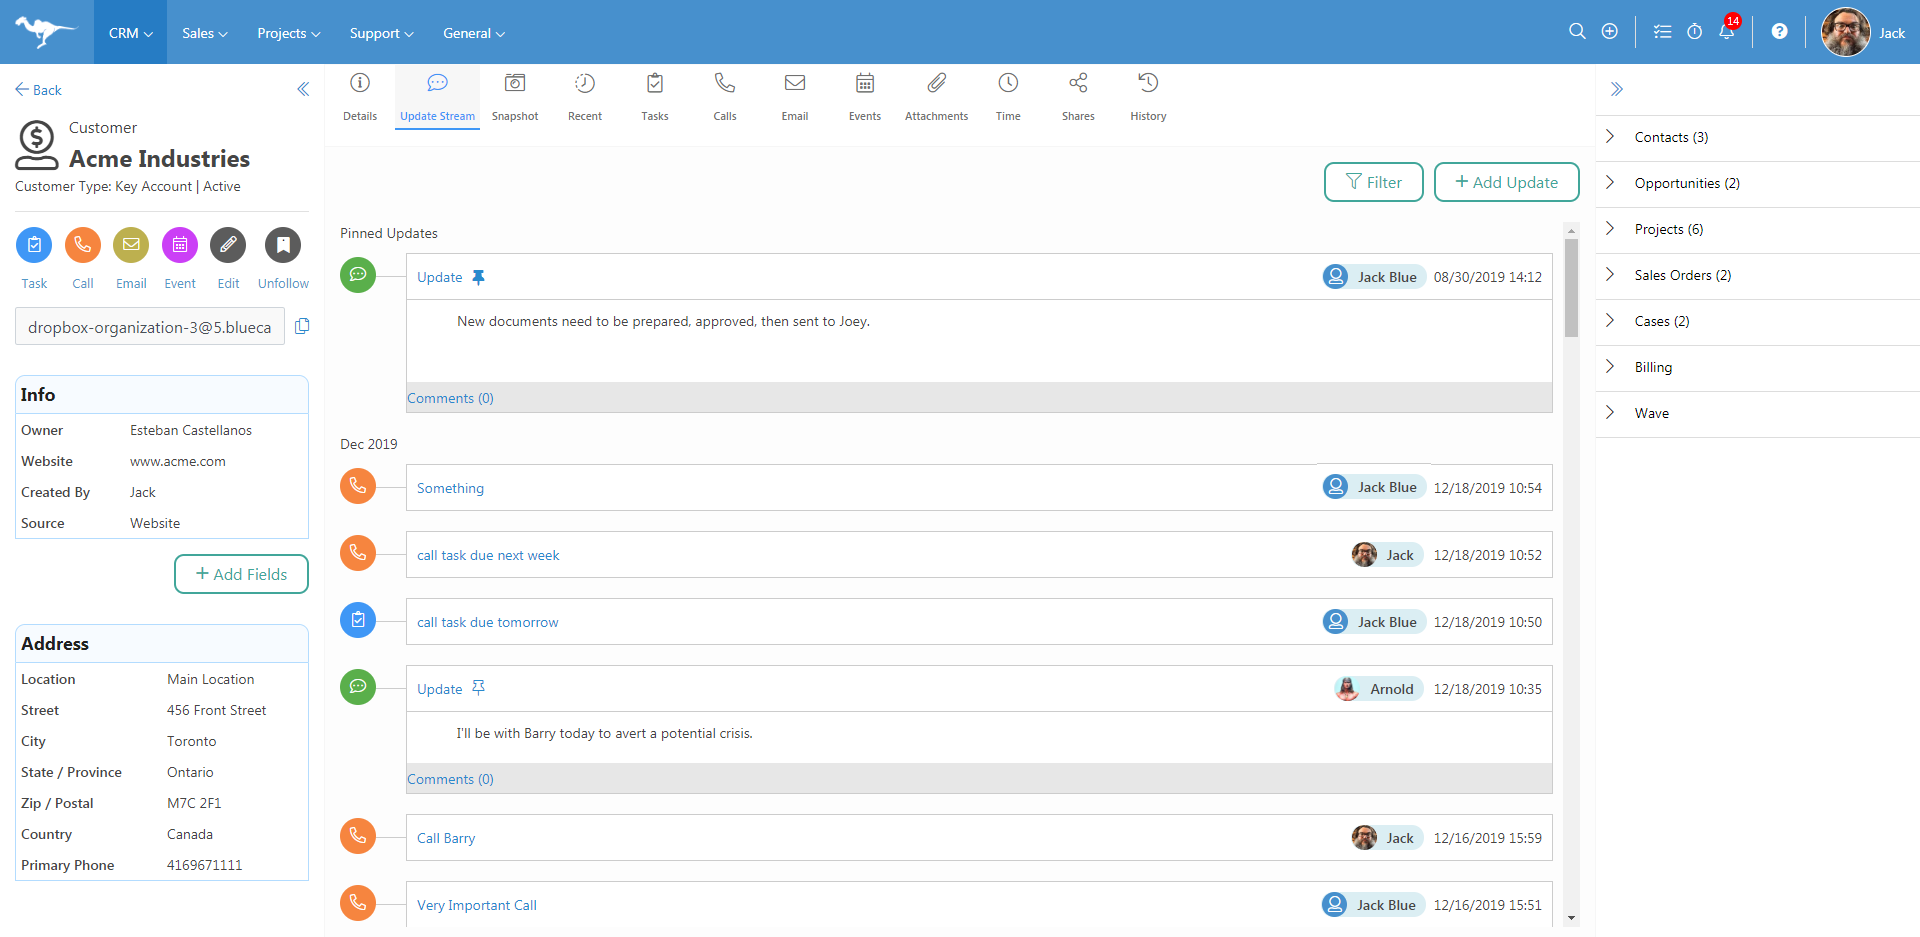Pin Arnold's update to the top
The height and width of the screenshot is (937, 1920).
pos(479,688)
